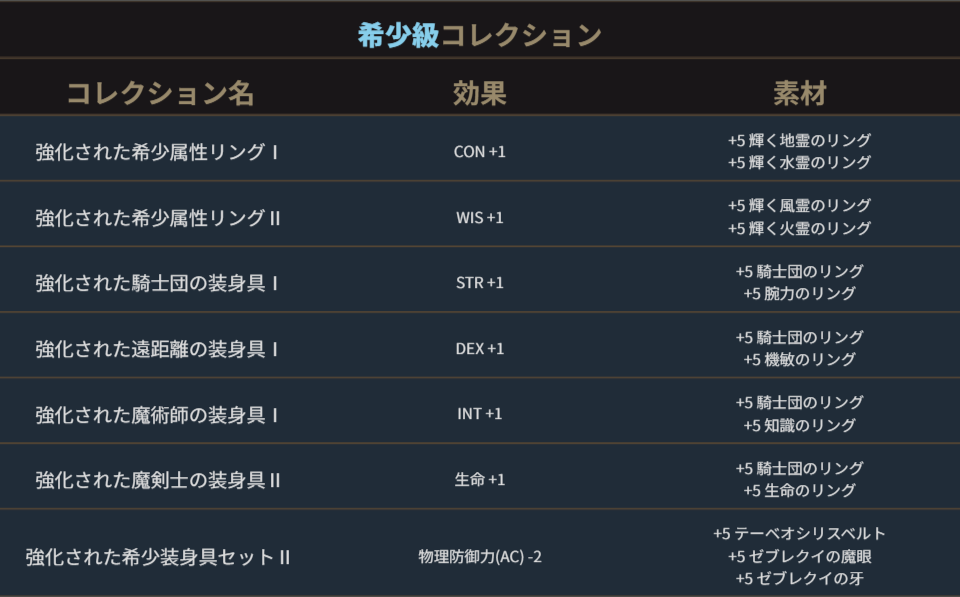Click material +5 腕力のリング

click(799, 294)
